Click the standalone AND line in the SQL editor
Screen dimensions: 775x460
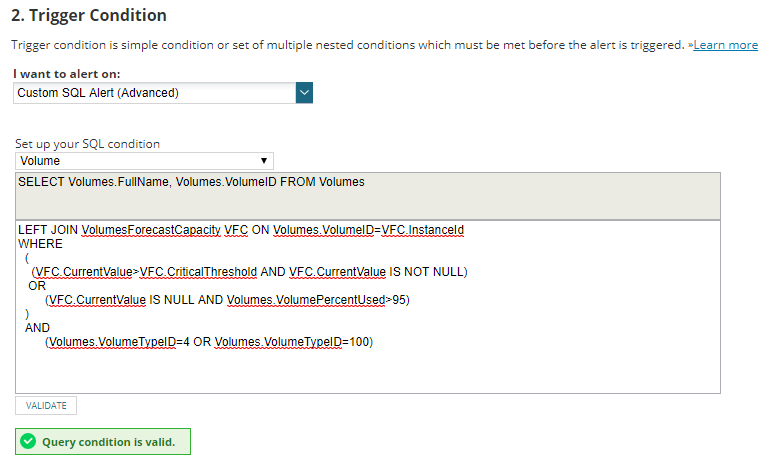click(38, 328)
